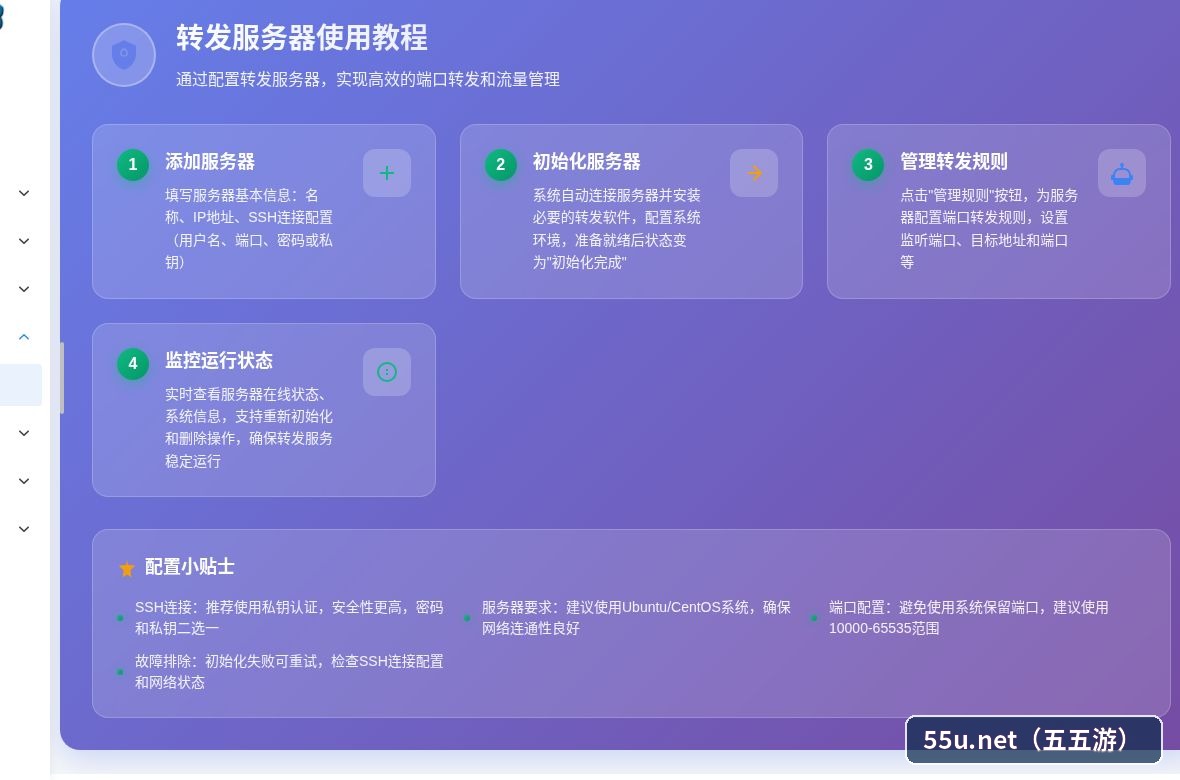Click the shield icon beside tutorial title
The width and height of the screenshot is (1180, 780).
click(124, 55)
